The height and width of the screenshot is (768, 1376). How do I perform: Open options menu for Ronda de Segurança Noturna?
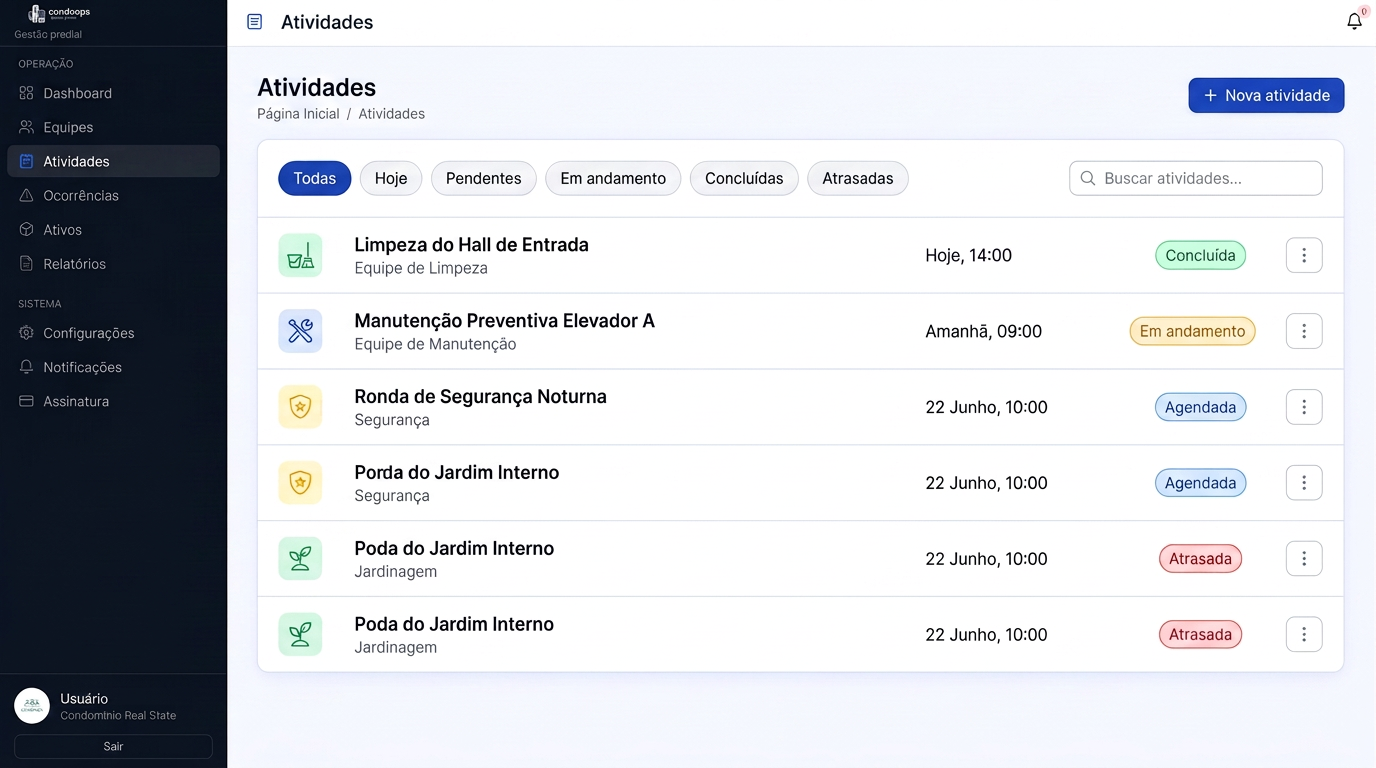[x=1304, y=407]
